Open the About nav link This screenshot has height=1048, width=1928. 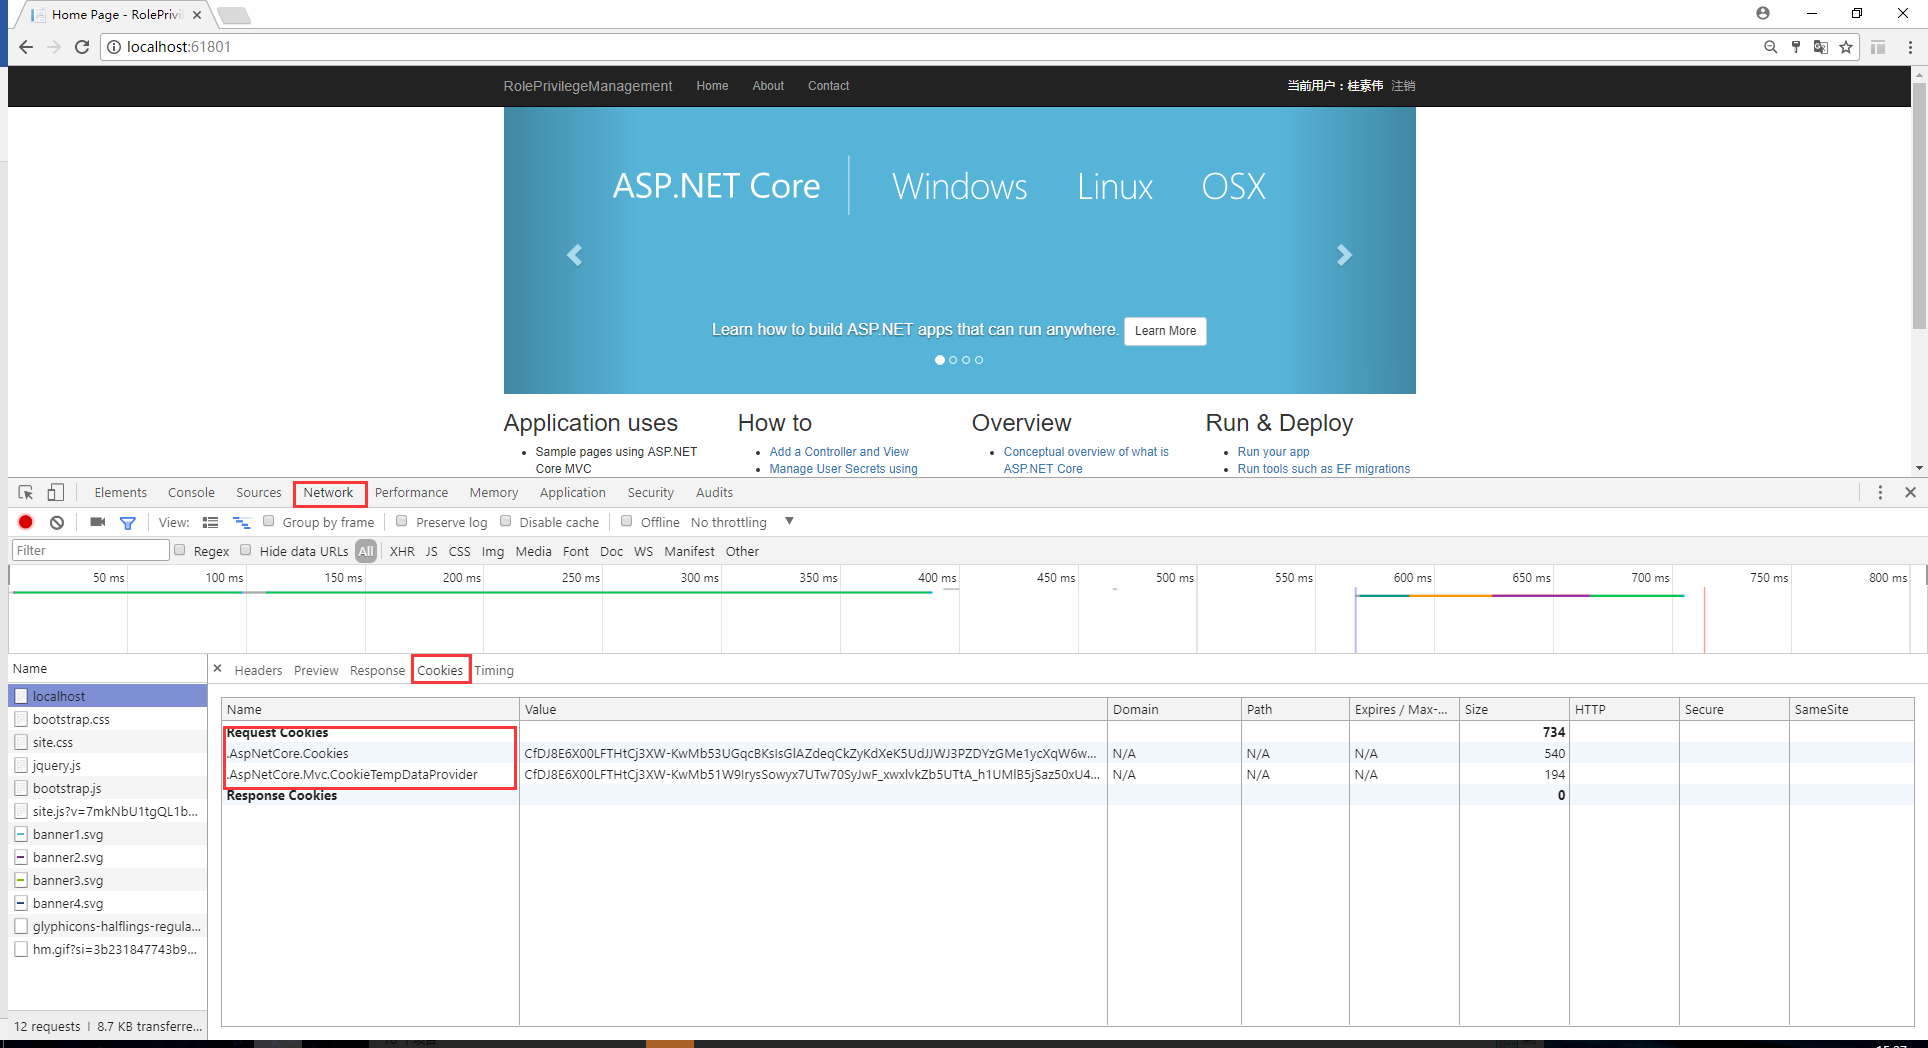(768, 86)
